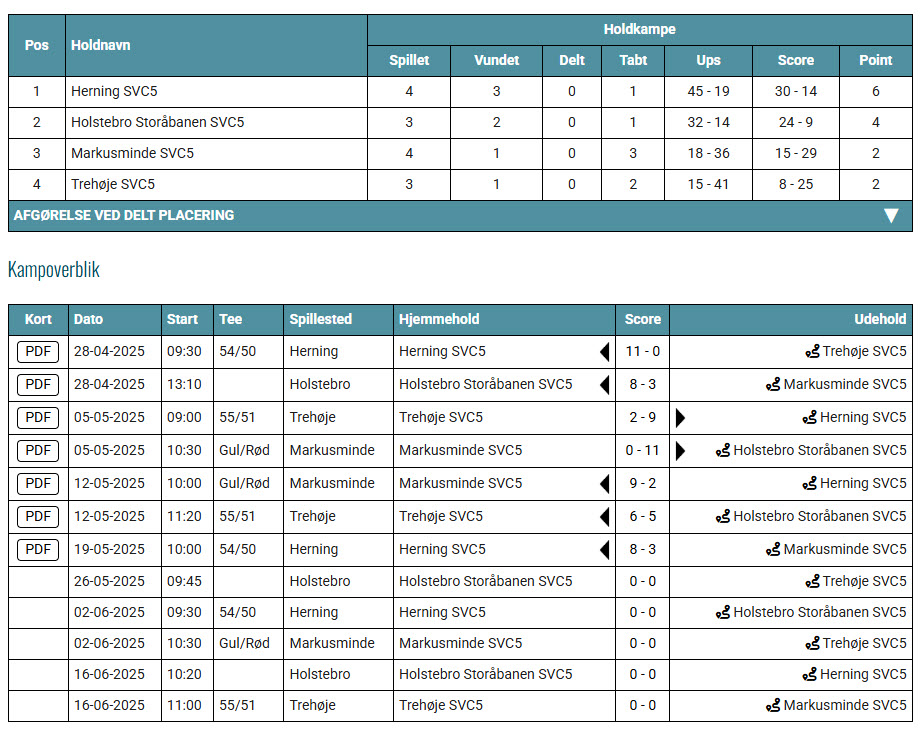The width and height of the screenshot is (924, 732).
Task: Click the 'Pos' column header
Action: 37,45
